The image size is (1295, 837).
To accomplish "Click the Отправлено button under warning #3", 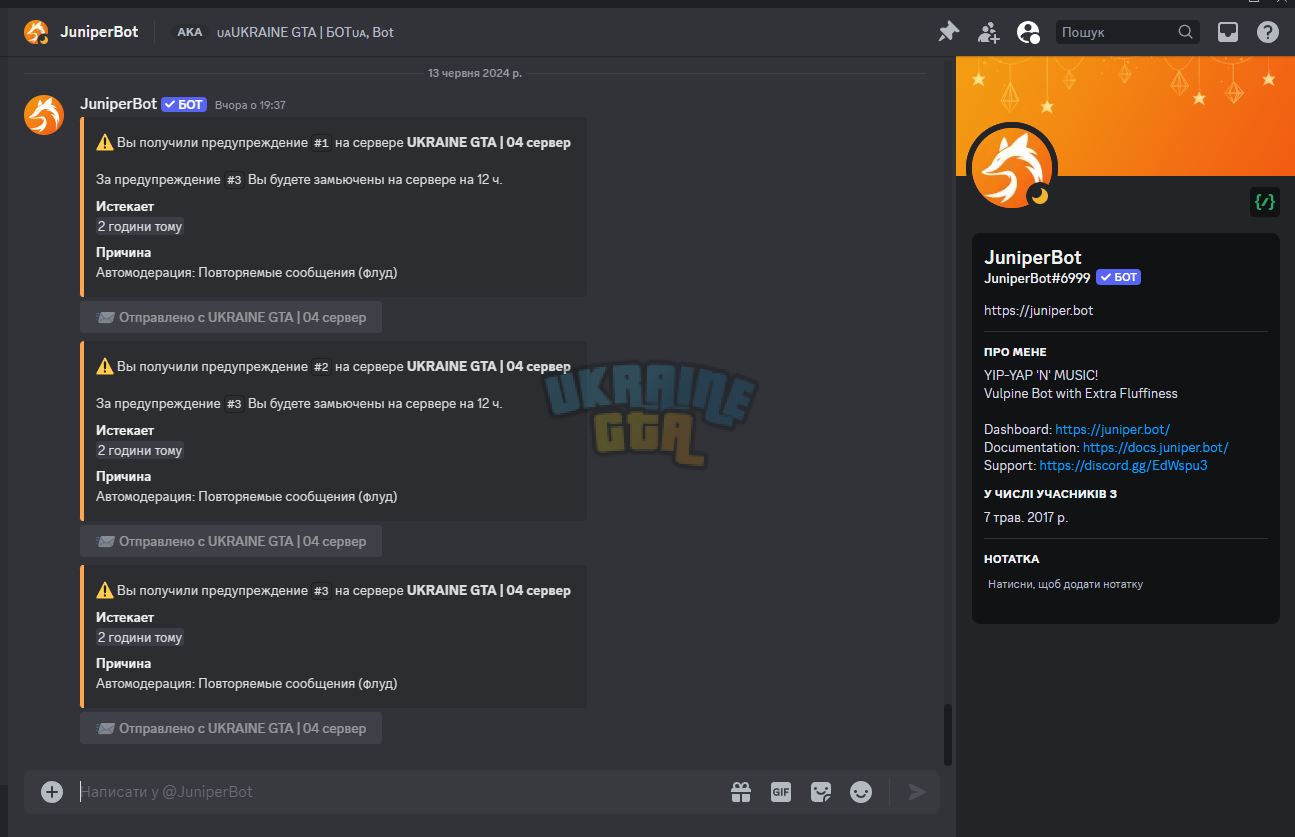I will (x=231, y=728).
